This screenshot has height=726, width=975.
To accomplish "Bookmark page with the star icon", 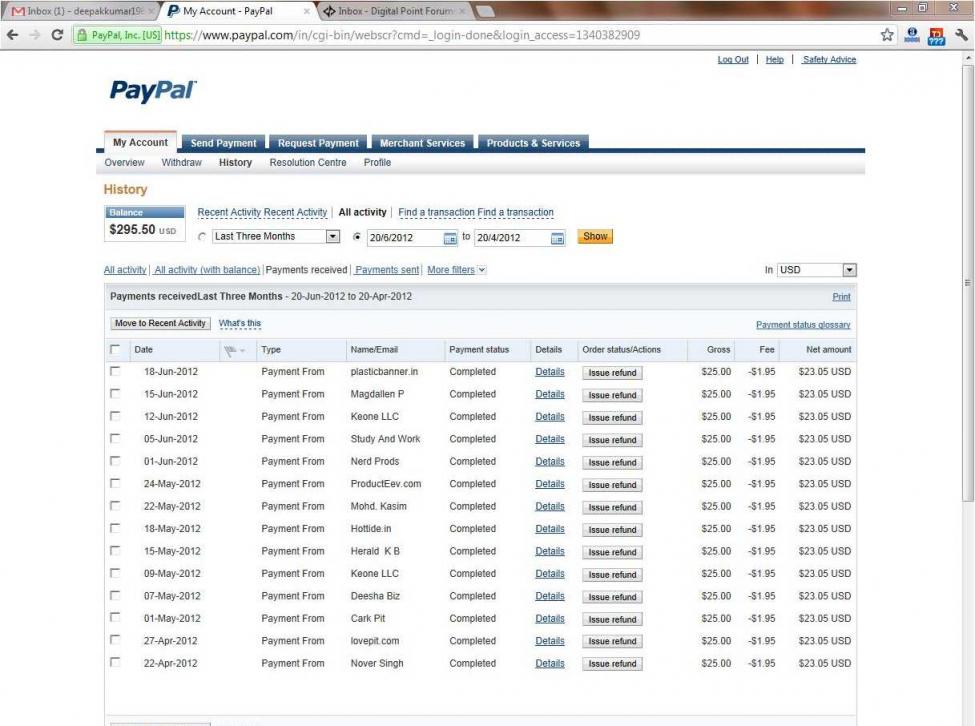I will click(887, 35).
